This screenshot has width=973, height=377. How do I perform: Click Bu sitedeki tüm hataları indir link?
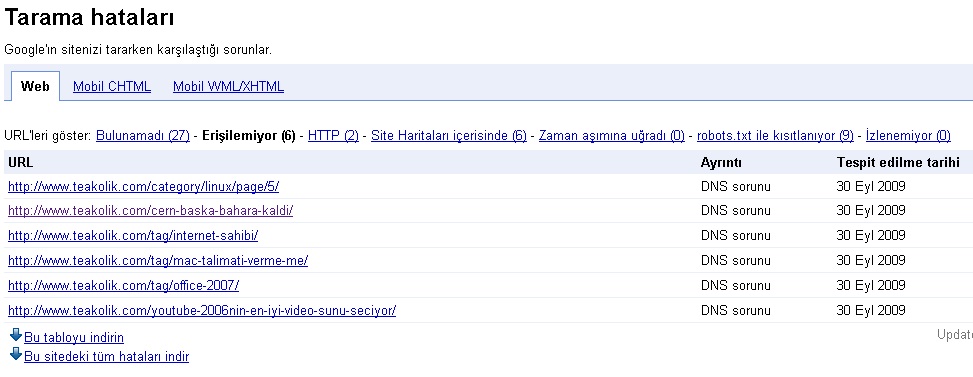click(x=107, y=357)
